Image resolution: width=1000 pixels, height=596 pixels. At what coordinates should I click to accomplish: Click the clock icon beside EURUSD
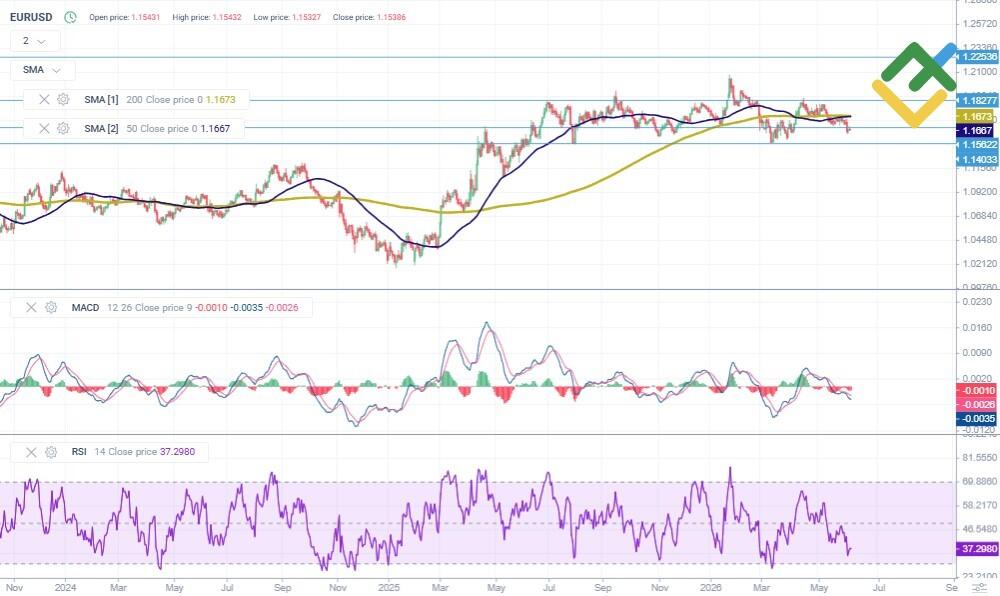[x=70, y=17]
